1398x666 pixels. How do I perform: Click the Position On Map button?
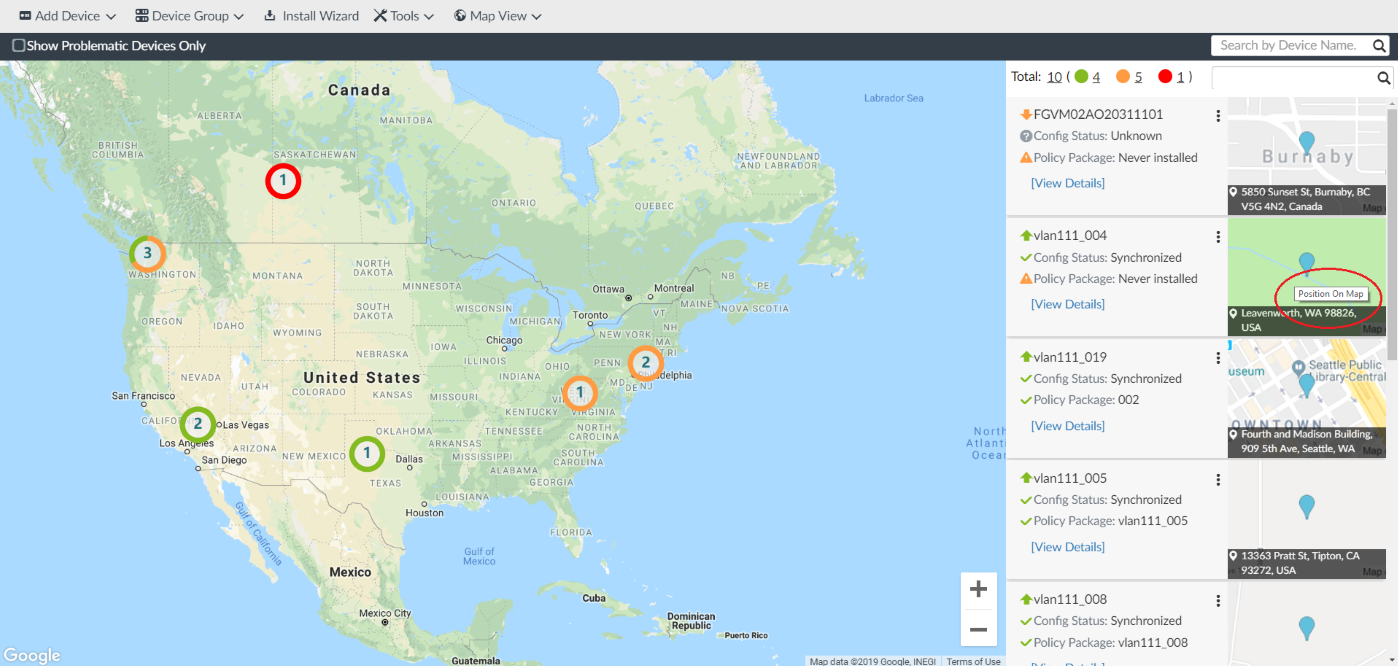point(1330,294)
